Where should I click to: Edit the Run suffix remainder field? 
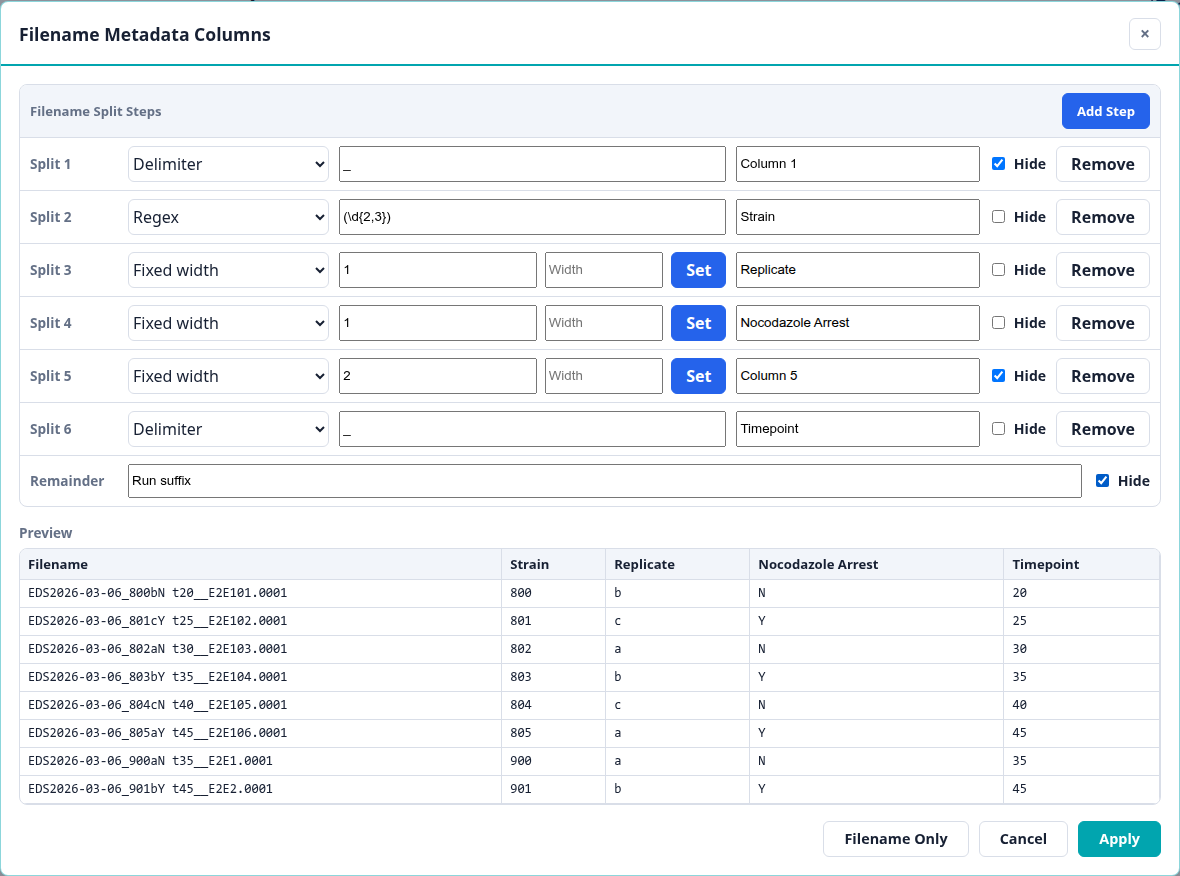(x=604, y=481)
